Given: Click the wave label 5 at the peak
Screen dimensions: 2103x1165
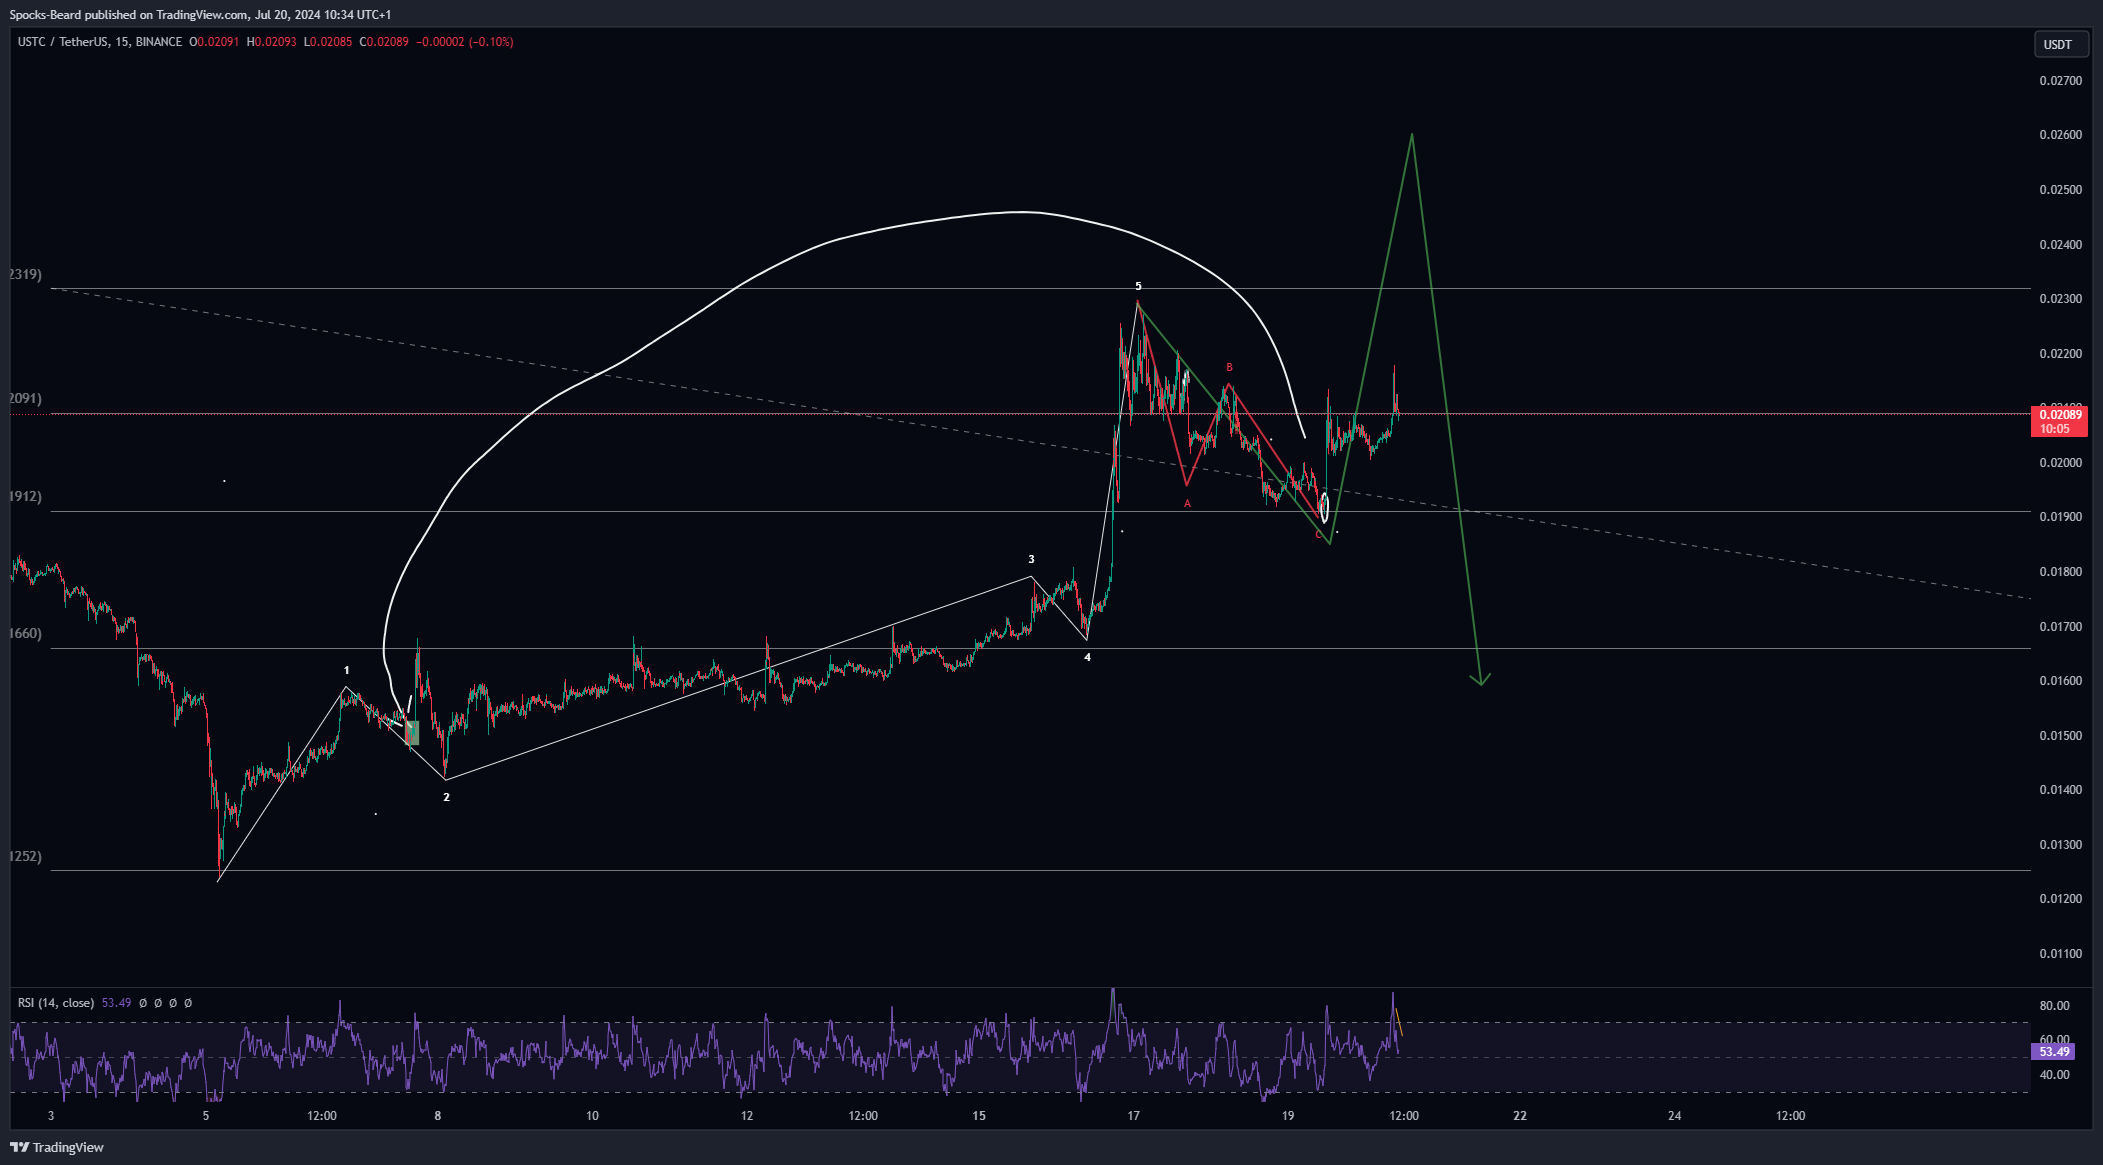Looking at the screenshot, I should click(1138, 286).
